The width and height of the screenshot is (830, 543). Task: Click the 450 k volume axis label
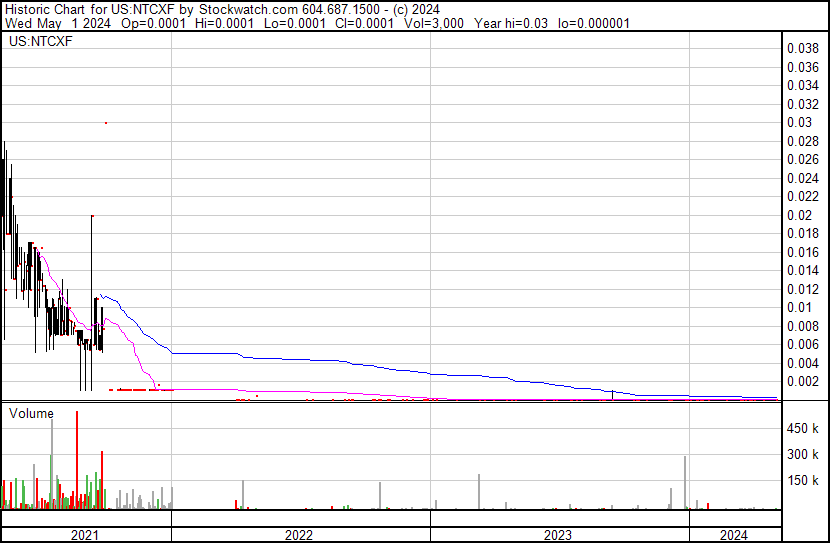[x=804, y=428]
